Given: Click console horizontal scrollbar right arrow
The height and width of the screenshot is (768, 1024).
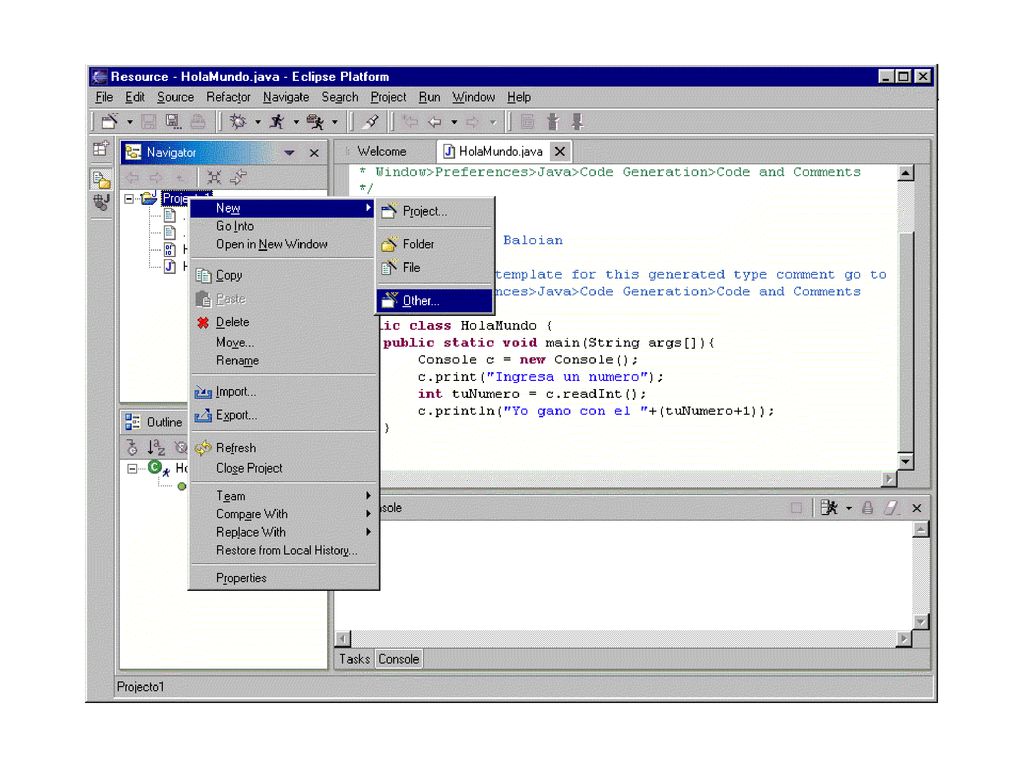Looking at the screenshot, I should point(904,639).
